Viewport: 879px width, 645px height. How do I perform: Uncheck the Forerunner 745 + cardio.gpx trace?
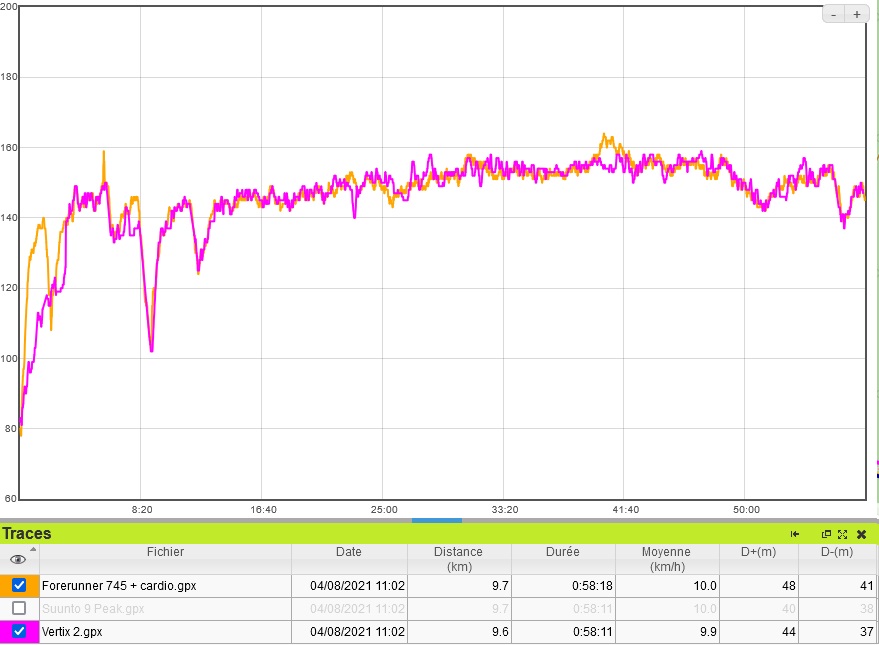point(19,585)
